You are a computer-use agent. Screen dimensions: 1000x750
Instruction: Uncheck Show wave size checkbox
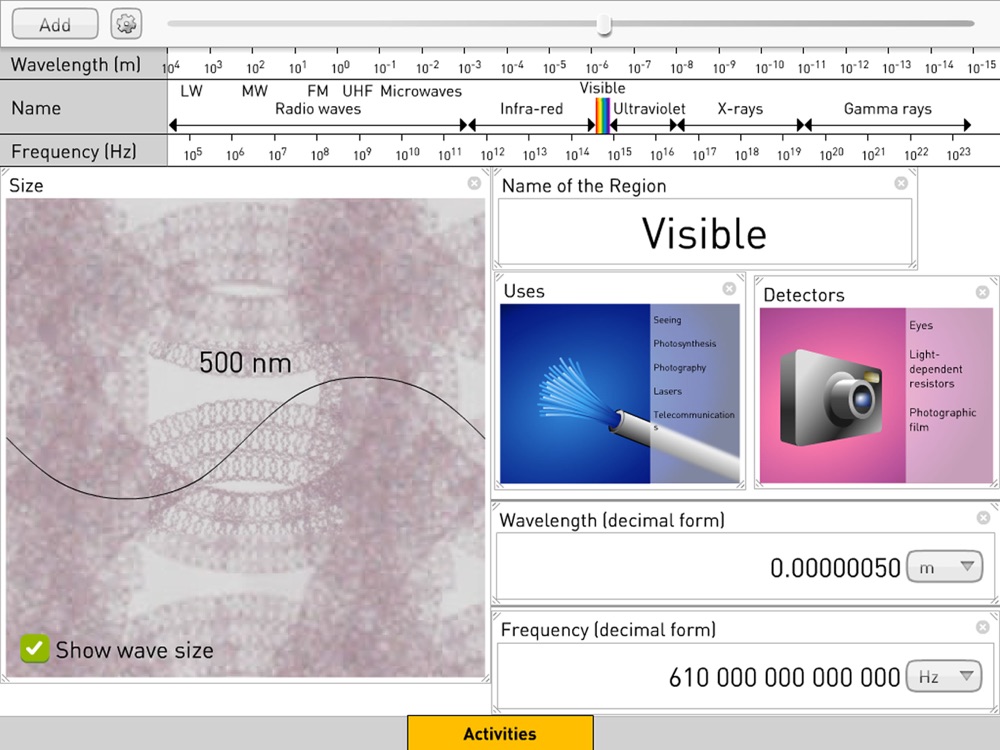(x=34, y=649)
